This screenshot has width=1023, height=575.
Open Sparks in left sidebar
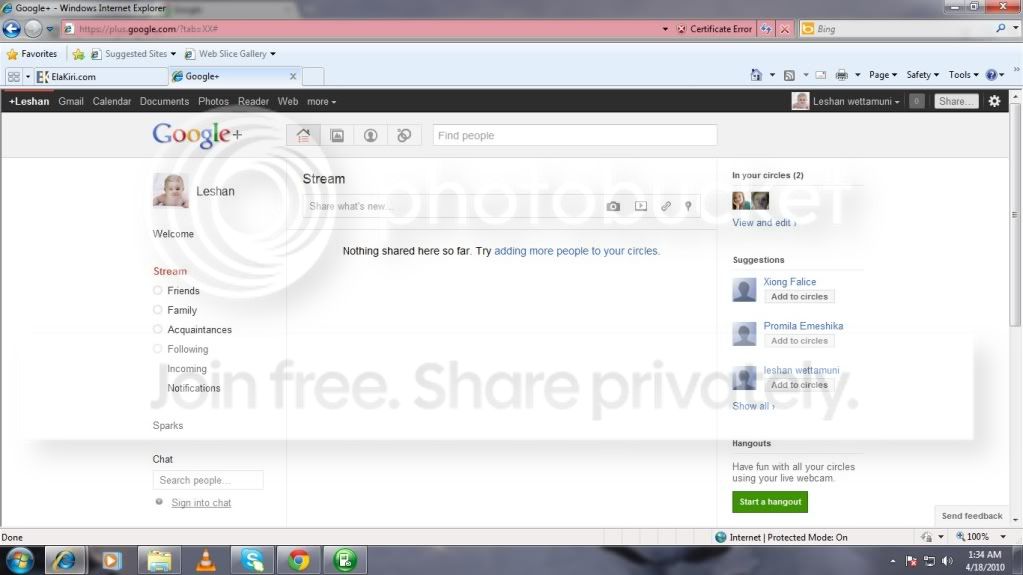coord(168,426)
